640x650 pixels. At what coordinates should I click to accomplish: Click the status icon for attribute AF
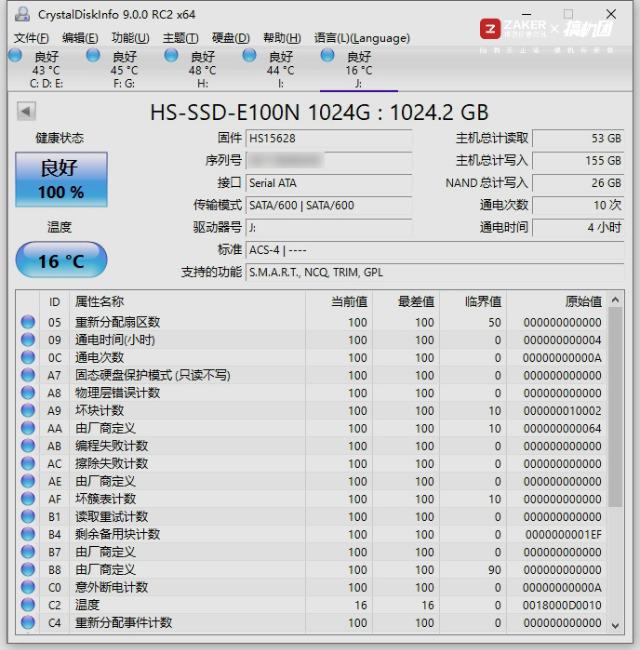(x=28, y=499)
